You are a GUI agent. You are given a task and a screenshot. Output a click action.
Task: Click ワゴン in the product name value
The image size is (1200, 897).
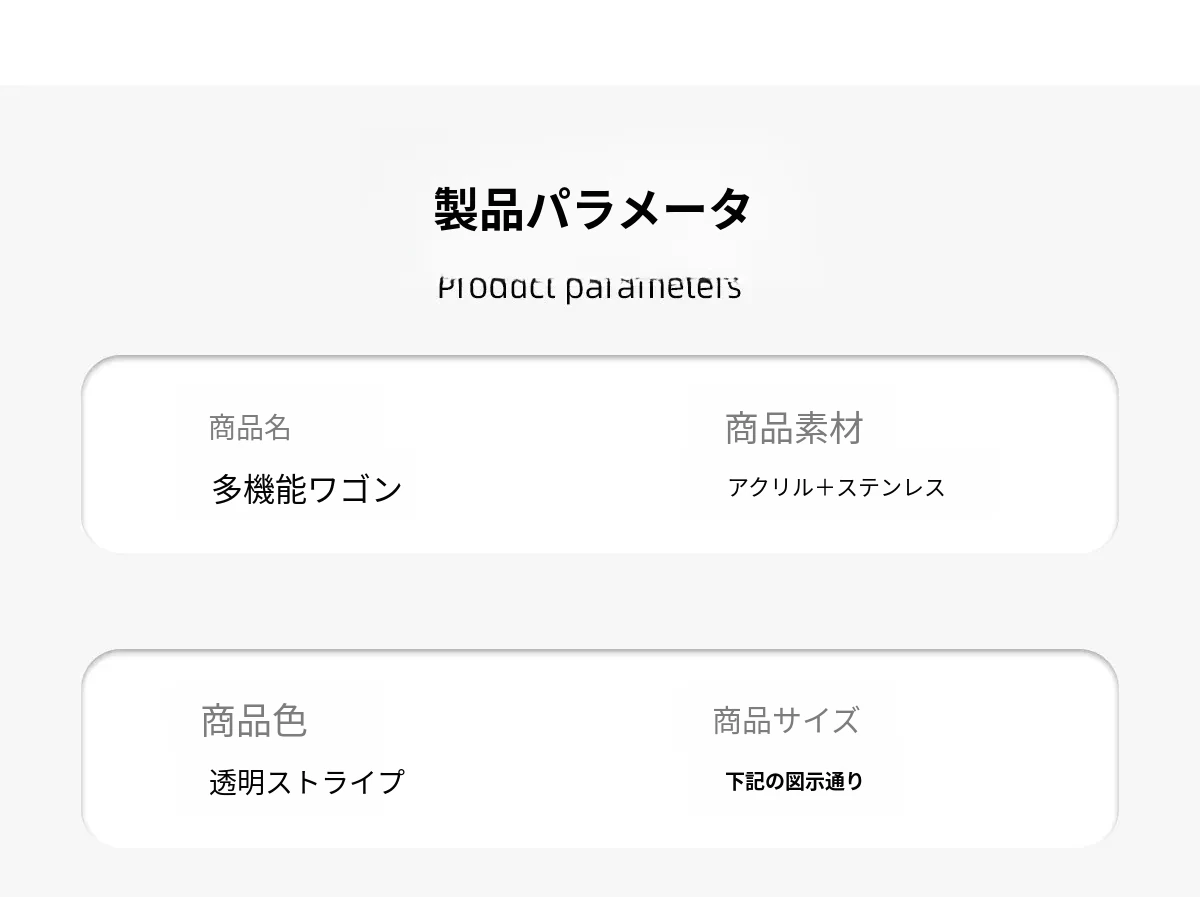(x=355, y=489)
